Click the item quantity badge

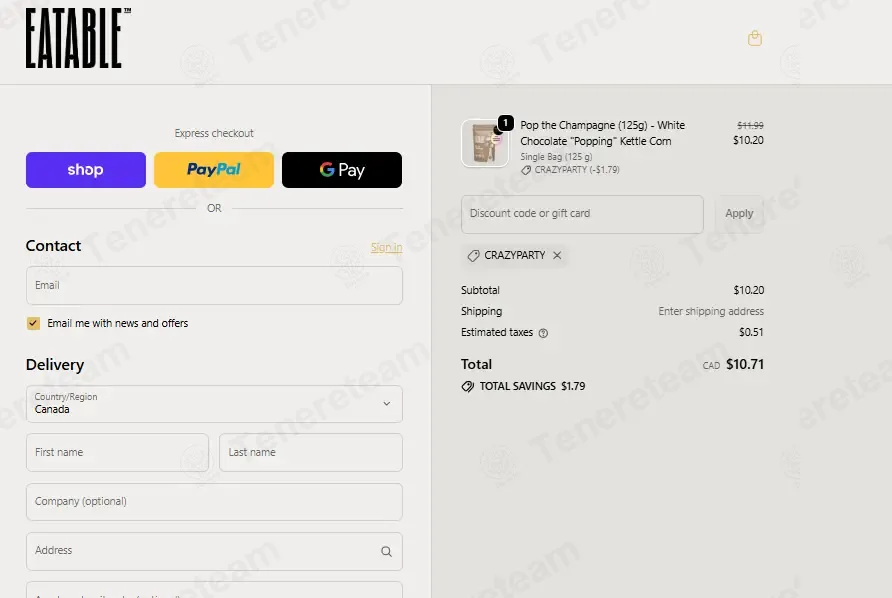point(505,123)
